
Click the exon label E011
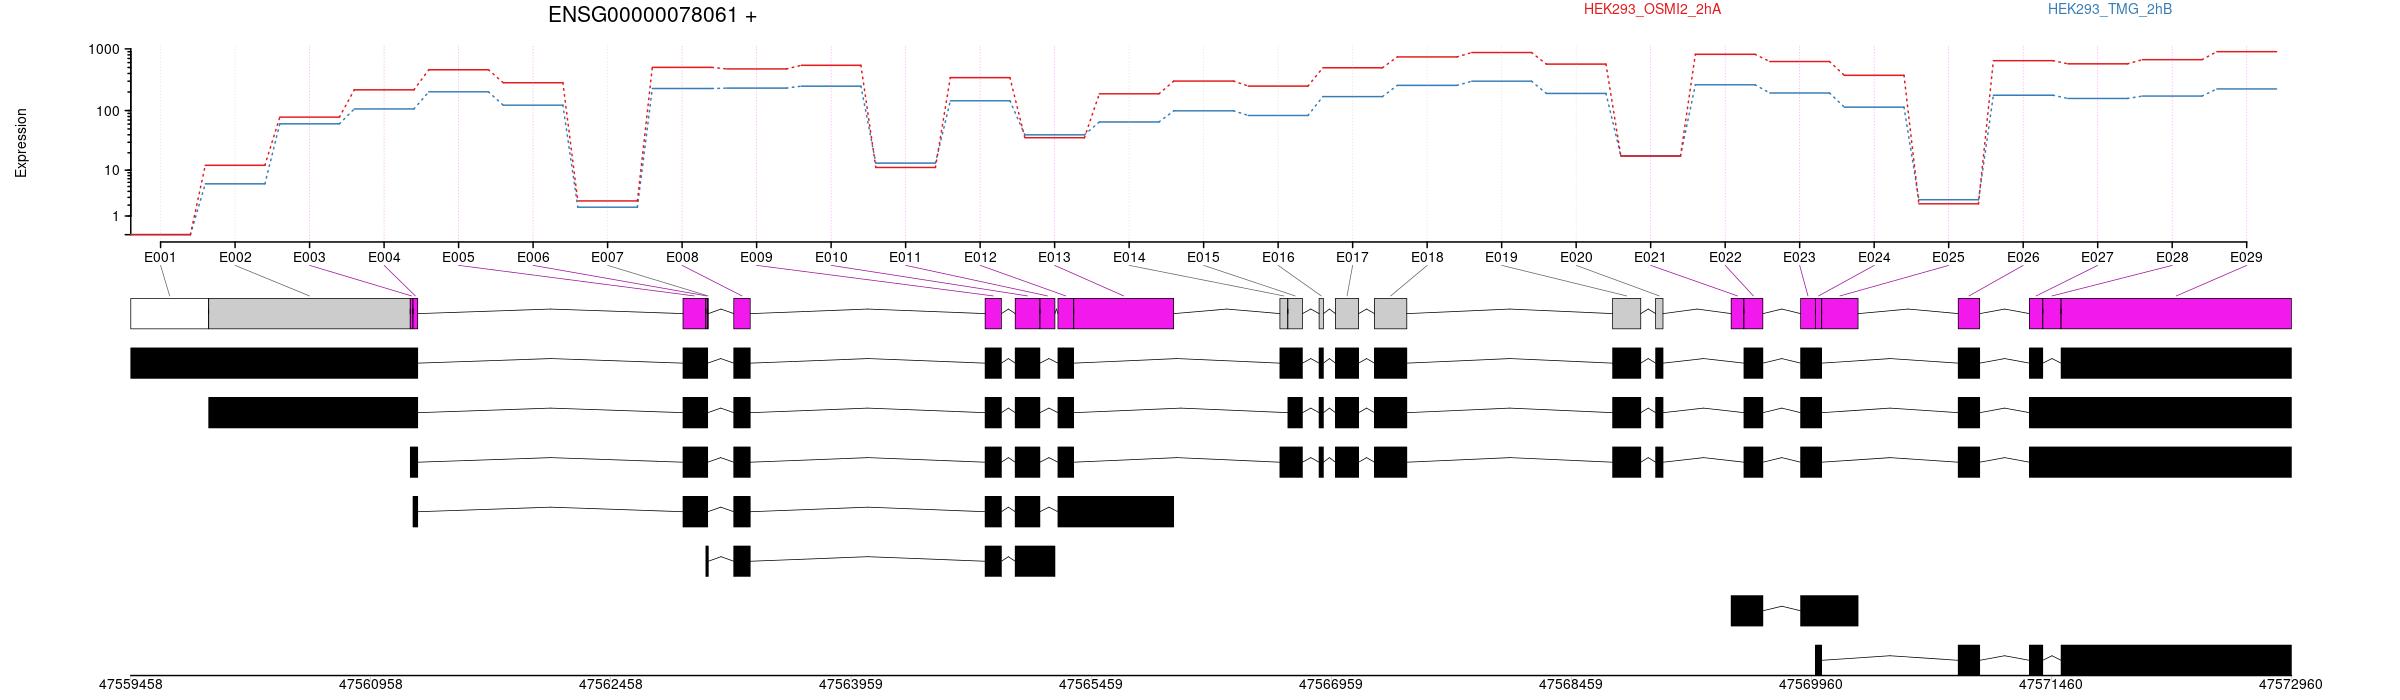tap(905, 257)
